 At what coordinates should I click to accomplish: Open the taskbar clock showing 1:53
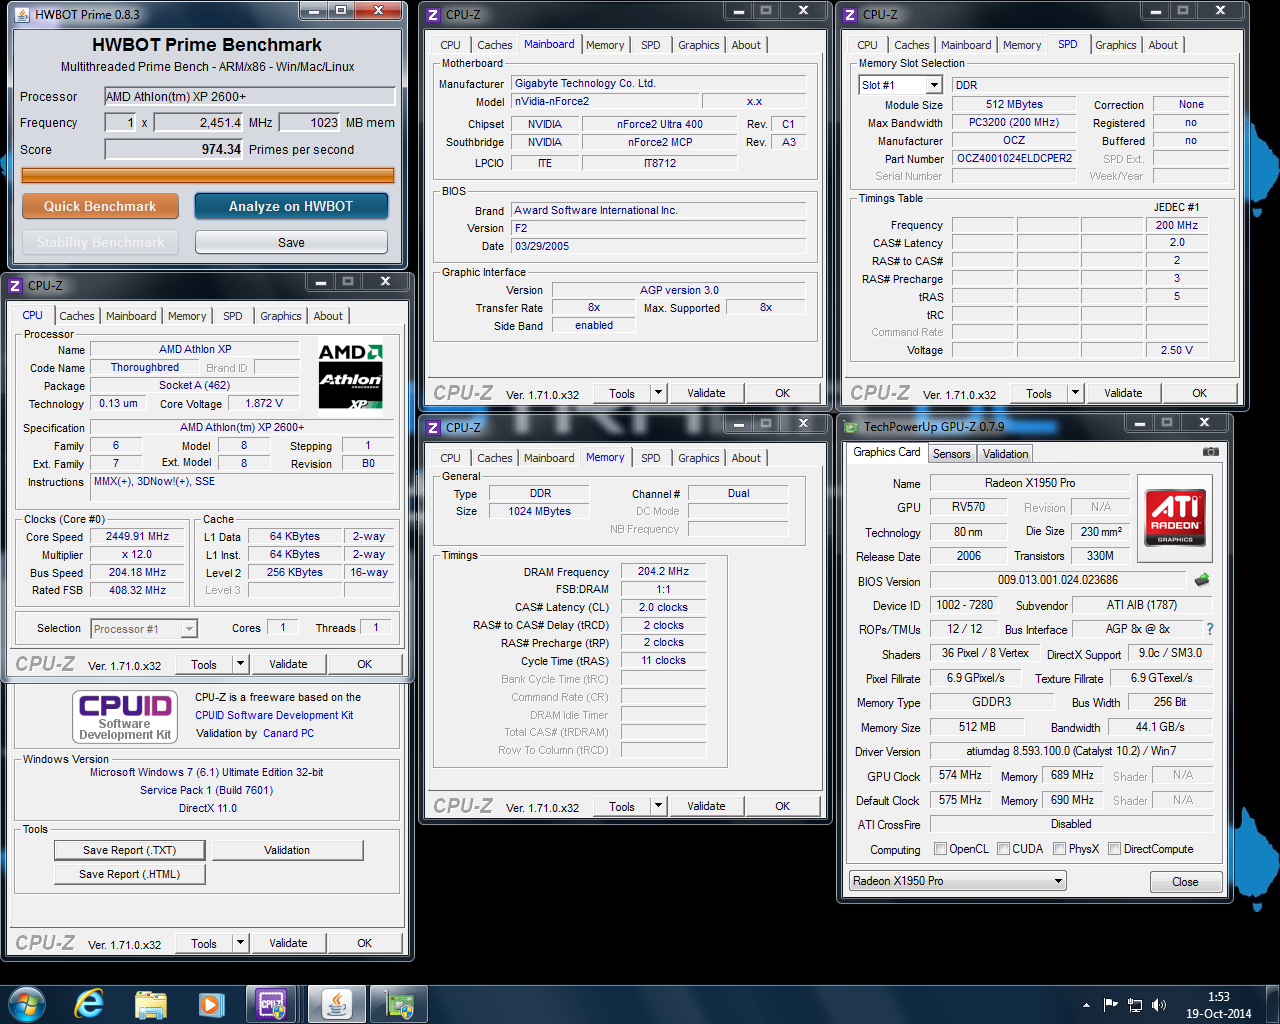1218,1005
